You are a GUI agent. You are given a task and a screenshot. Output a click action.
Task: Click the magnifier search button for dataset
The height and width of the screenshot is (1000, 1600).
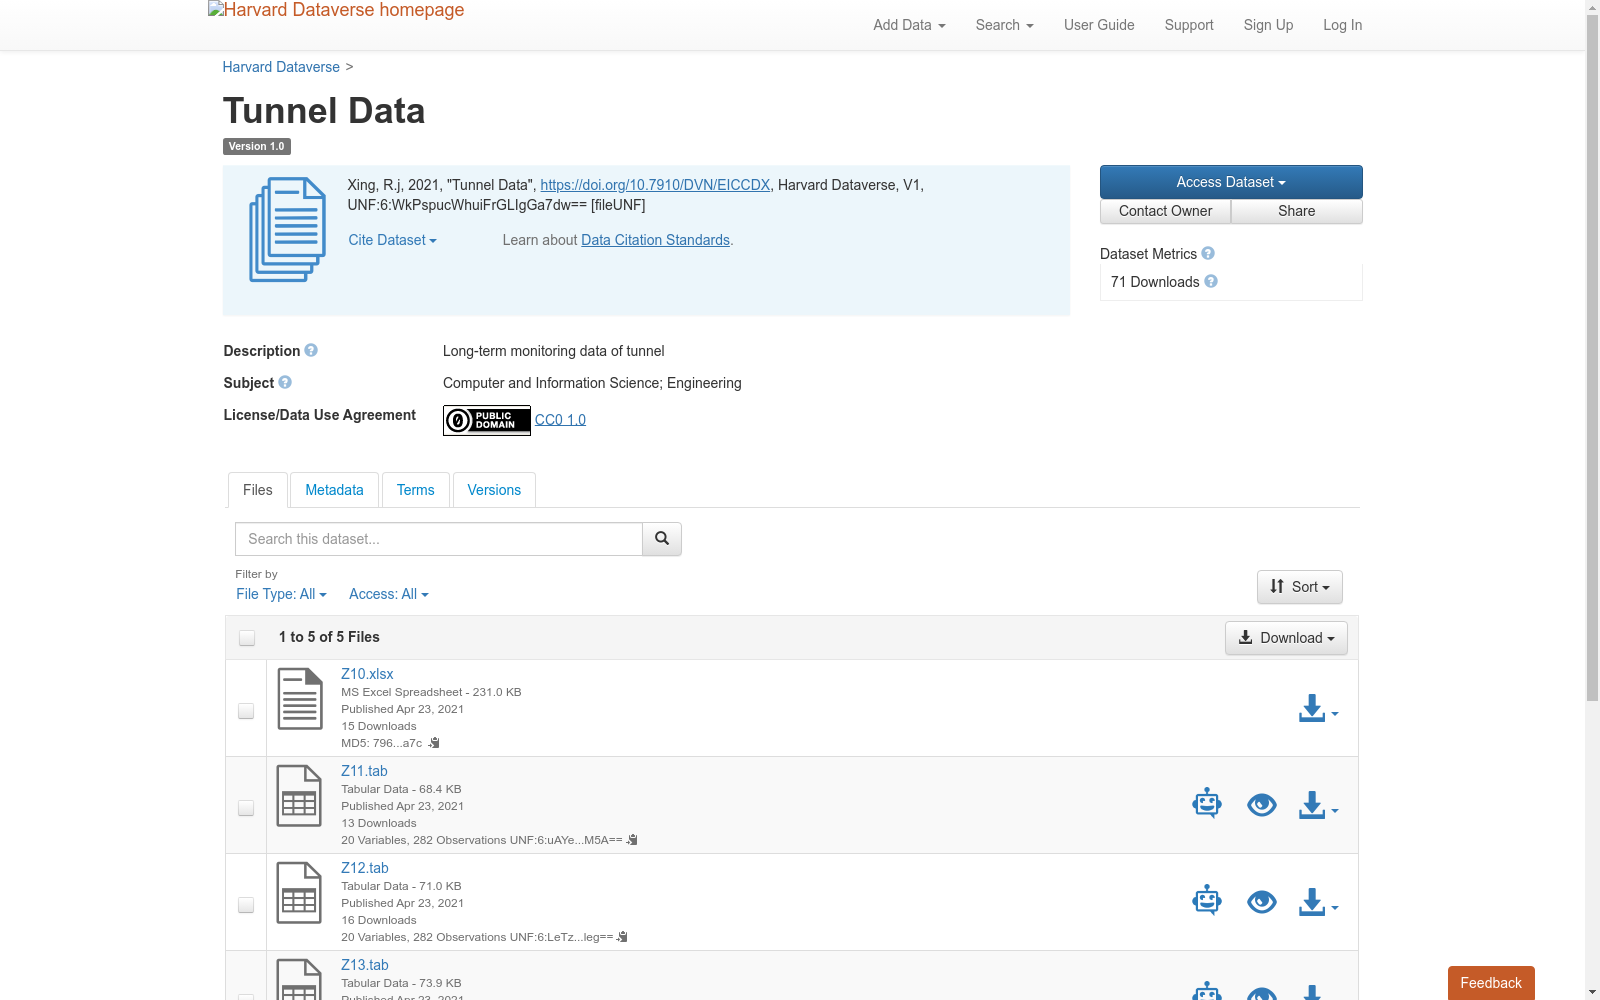point(662,539)
